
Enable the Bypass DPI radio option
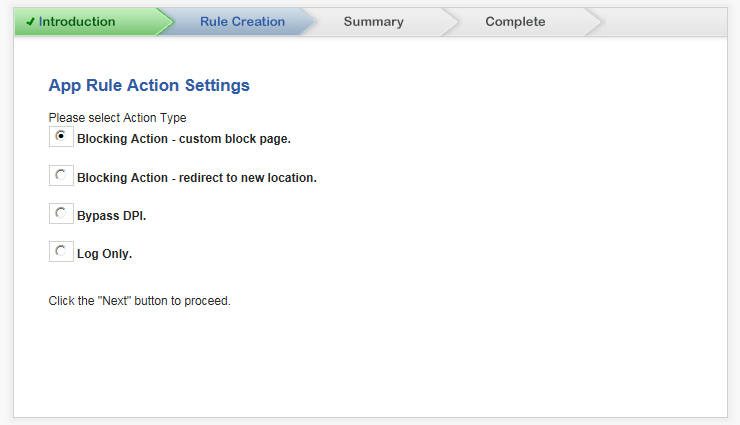tap(61, 213)
